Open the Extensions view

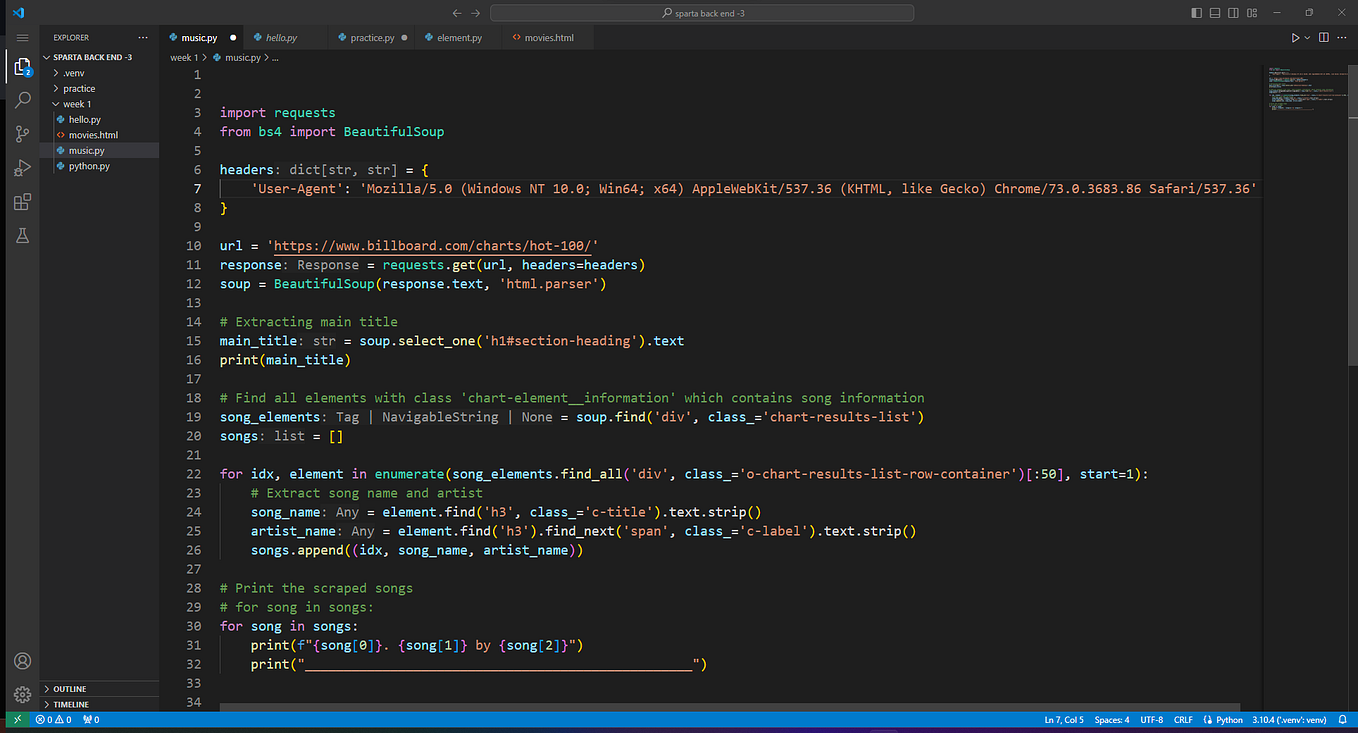(22, 201)
